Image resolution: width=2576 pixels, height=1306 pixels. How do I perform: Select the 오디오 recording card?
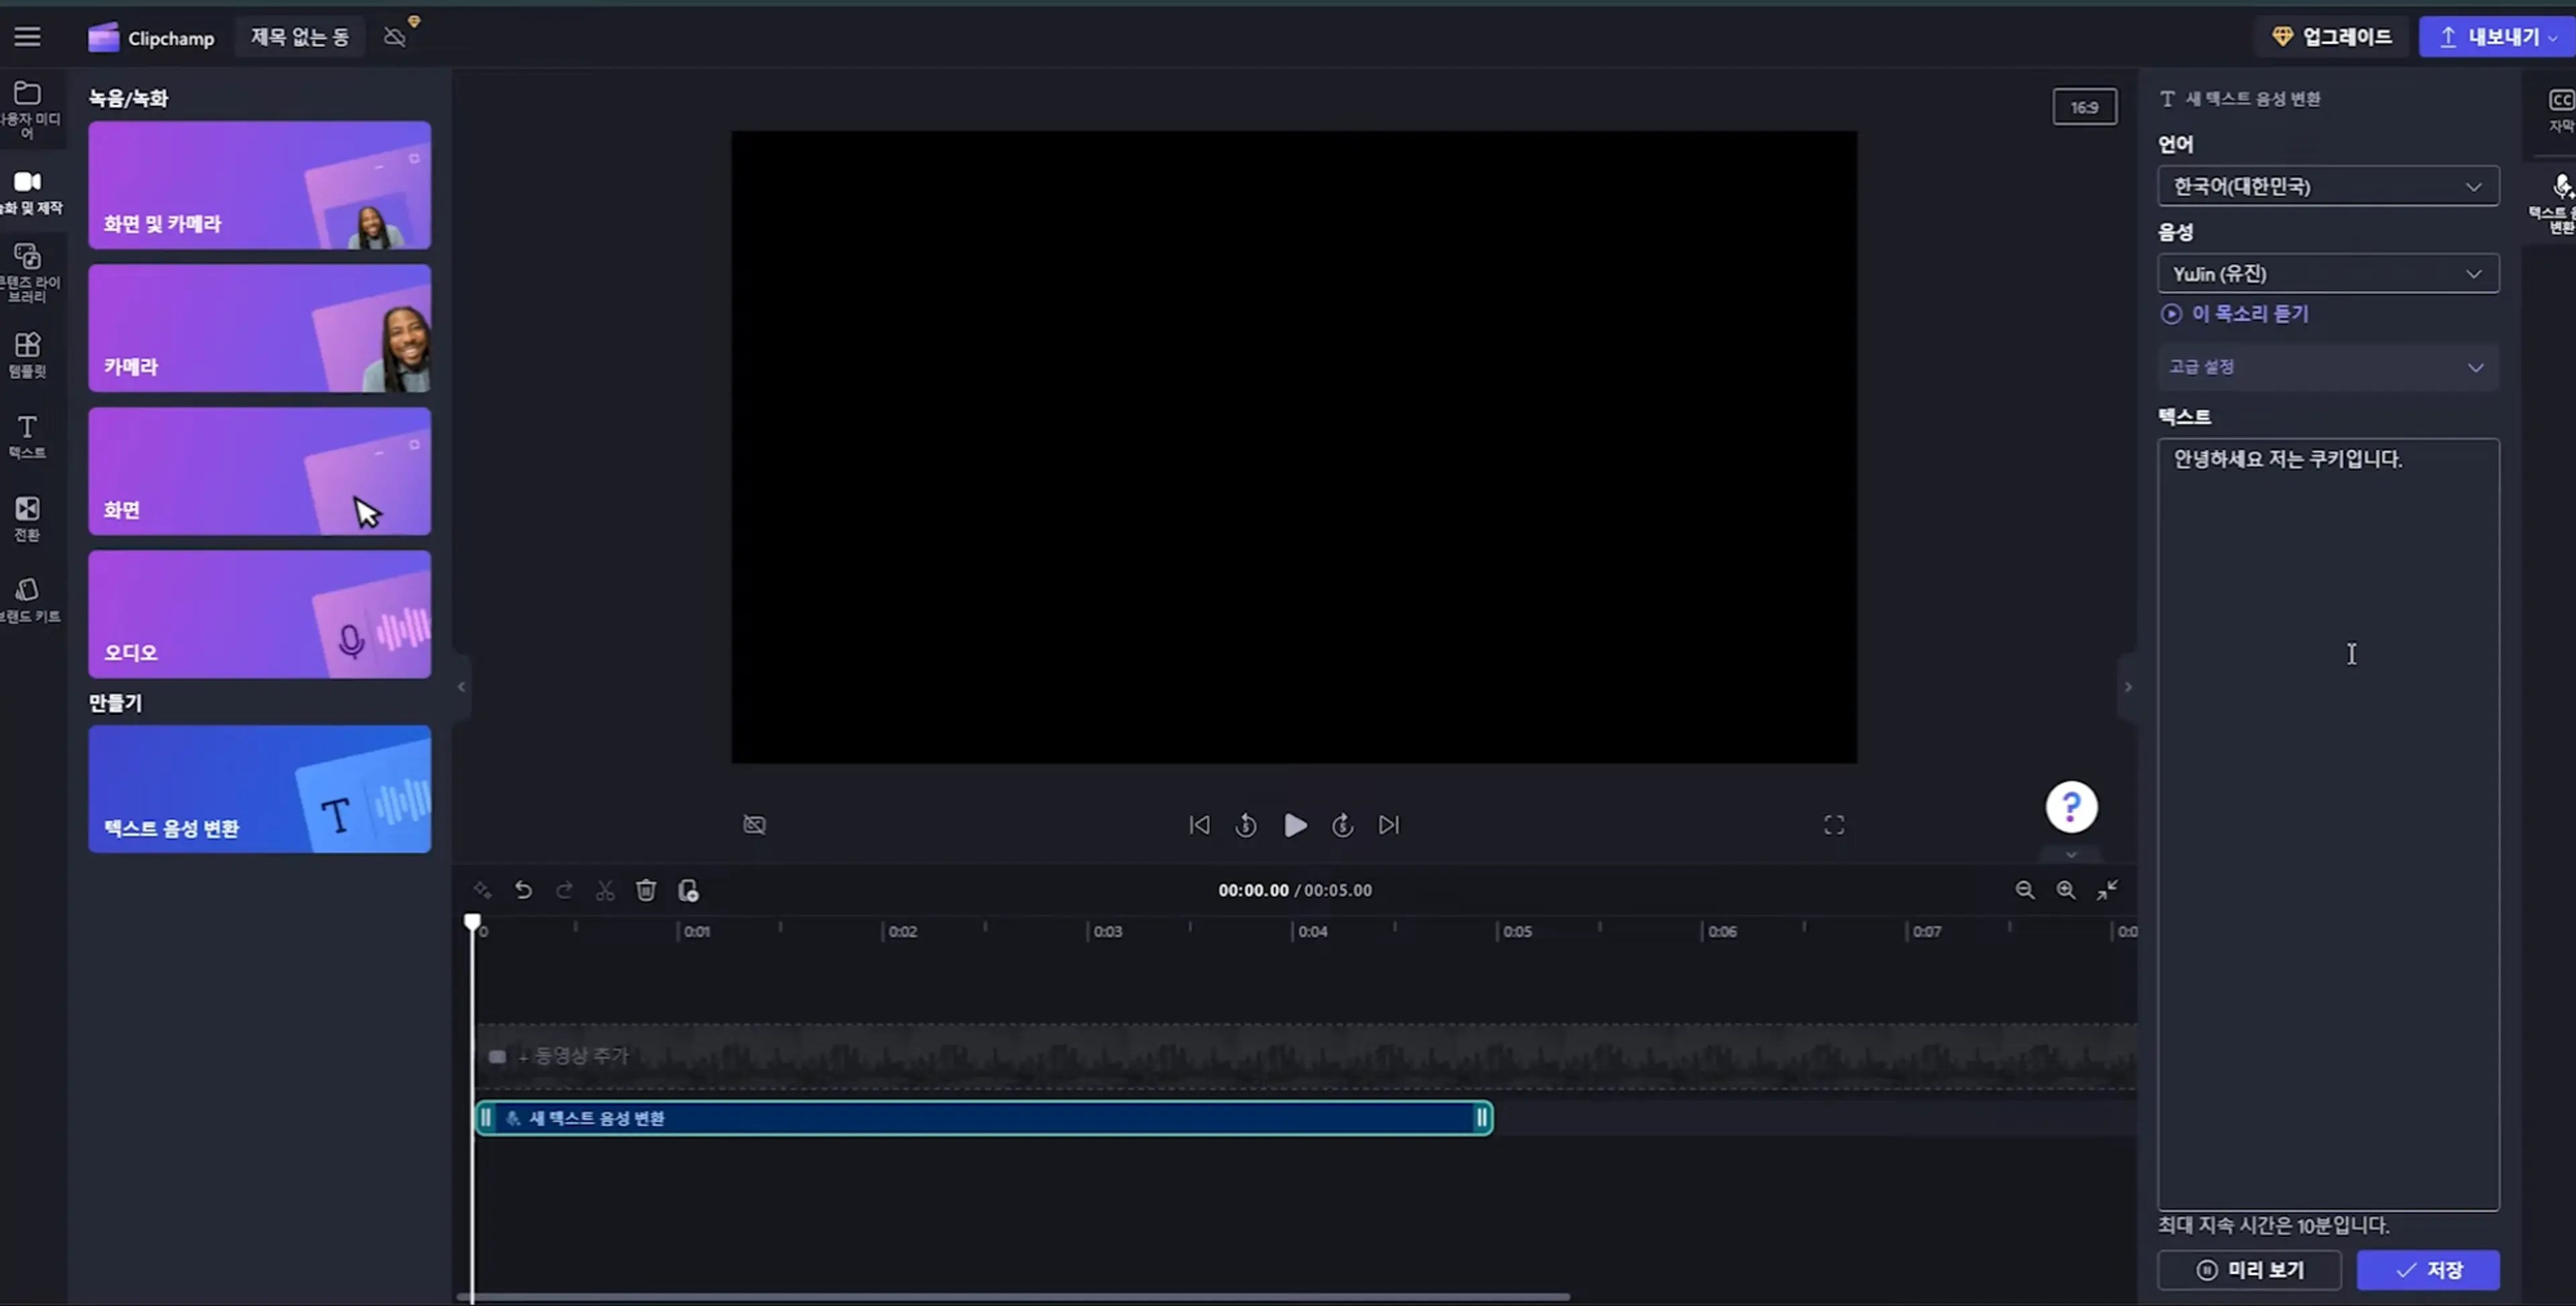coord(260,614)
